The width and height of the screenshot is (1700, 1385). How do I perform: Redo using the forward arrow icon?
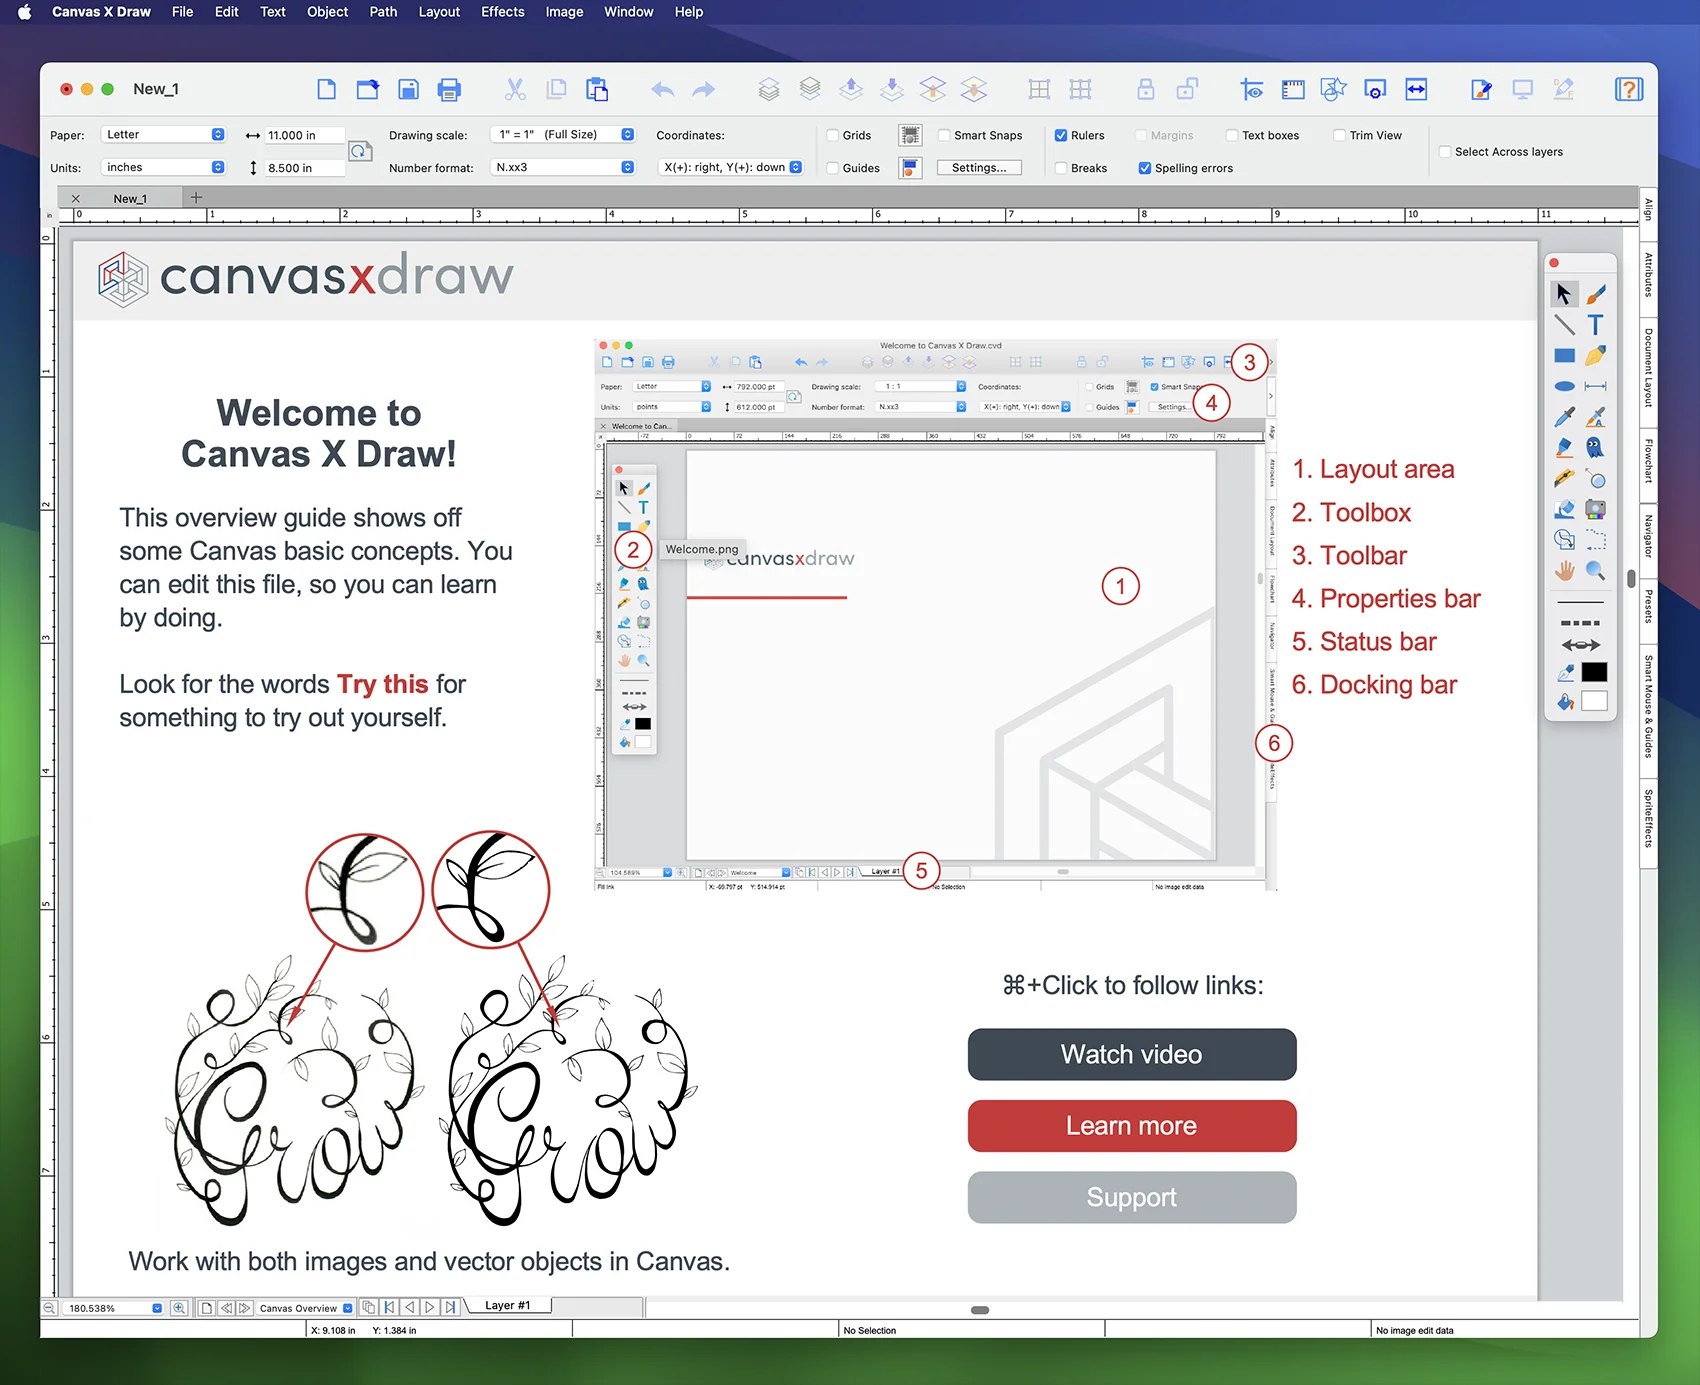click(704, 89)
